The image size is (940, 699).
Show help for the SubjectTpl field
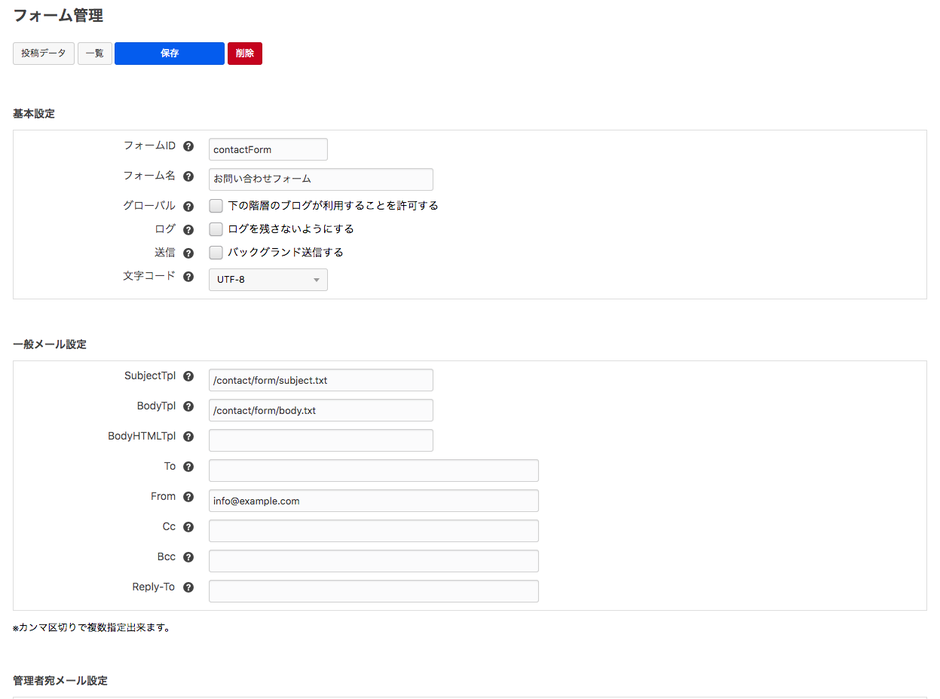pyautogui.click(x=188, y=377)
